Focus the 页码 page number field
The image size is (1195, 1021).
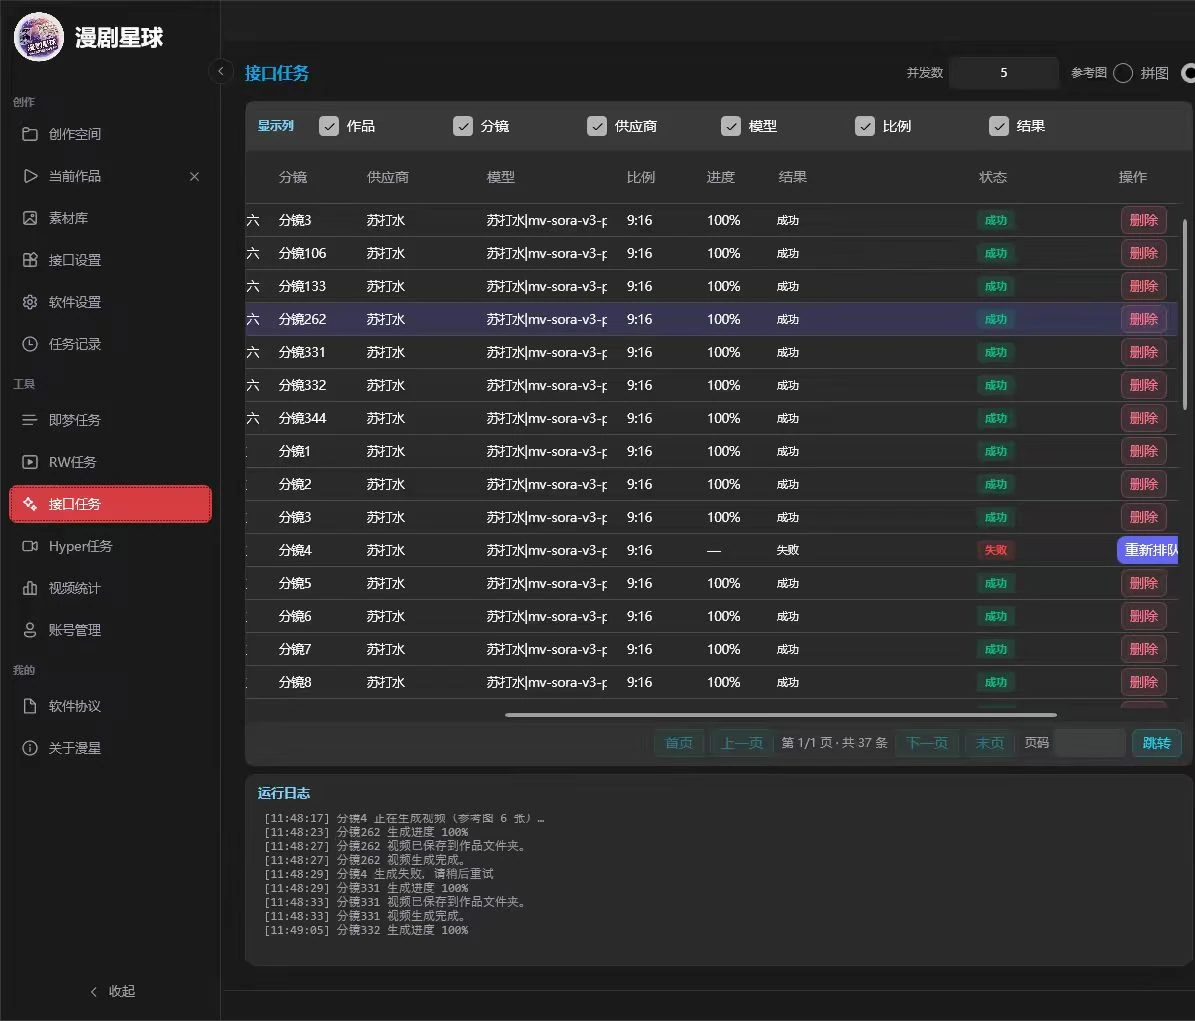(1091, 743)
